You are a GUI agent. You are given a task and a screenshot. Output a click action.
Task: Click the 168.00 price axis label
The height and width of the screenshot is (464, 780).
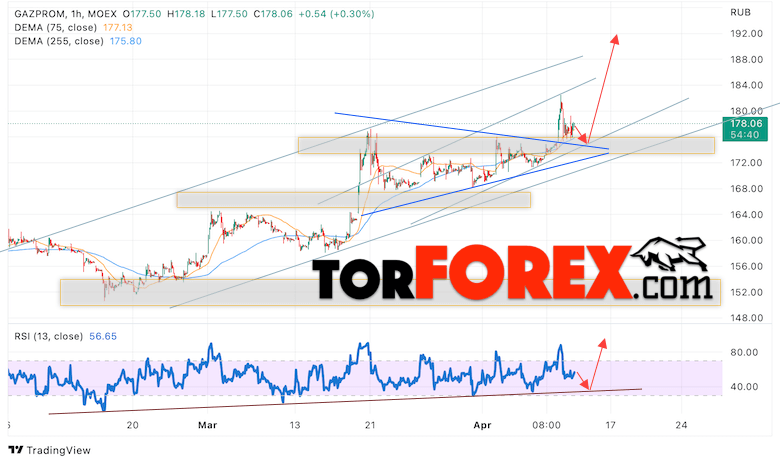(x=747, y=188)
